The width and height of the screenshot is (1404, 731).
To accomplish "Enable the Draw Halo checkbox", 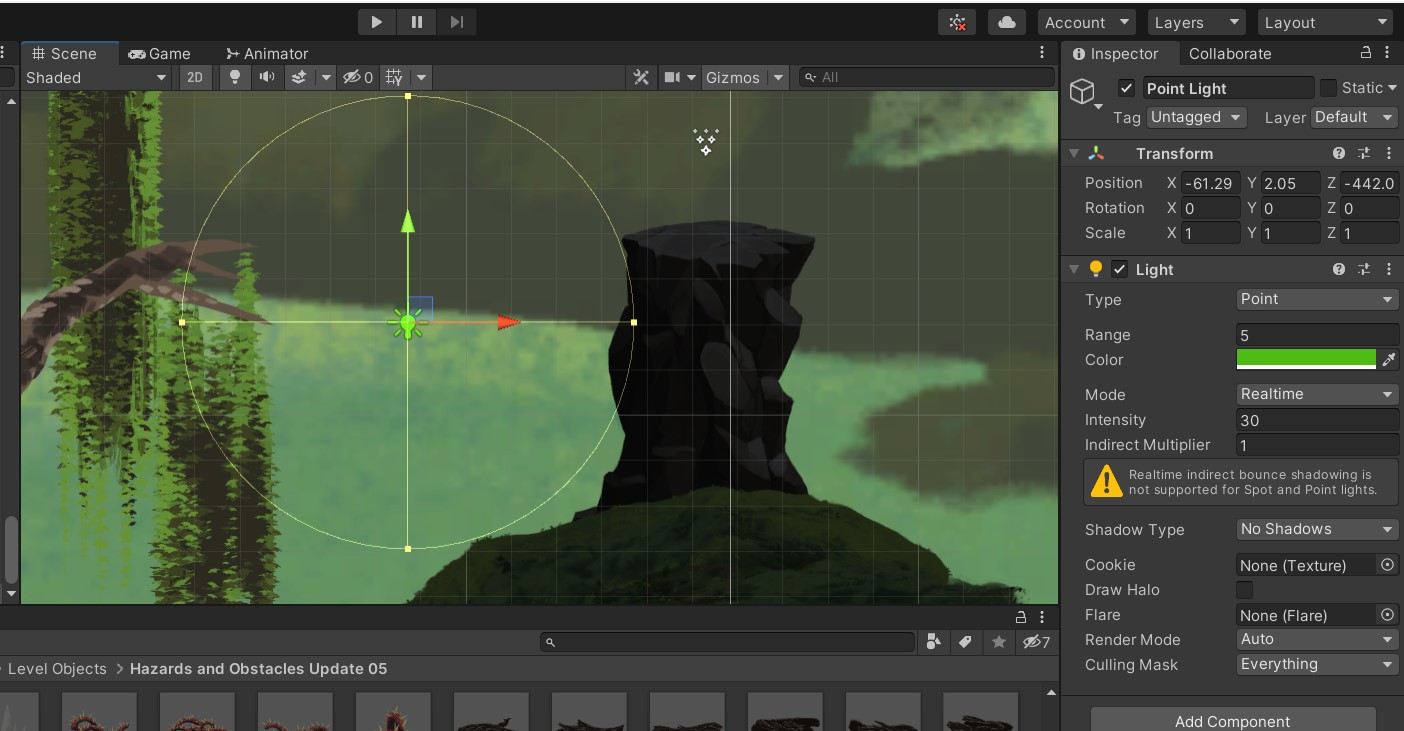I will click(x=1244, y=590).
